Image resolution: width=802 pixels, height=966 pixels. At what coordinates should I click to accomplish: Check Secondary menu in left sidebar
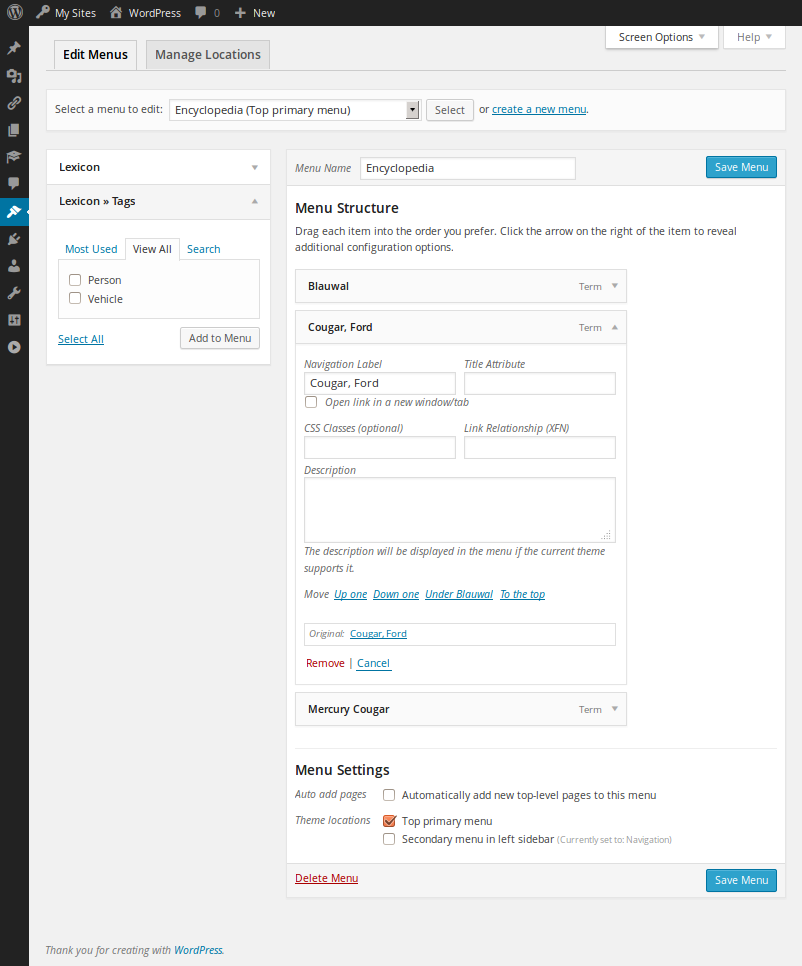[389, 839]
